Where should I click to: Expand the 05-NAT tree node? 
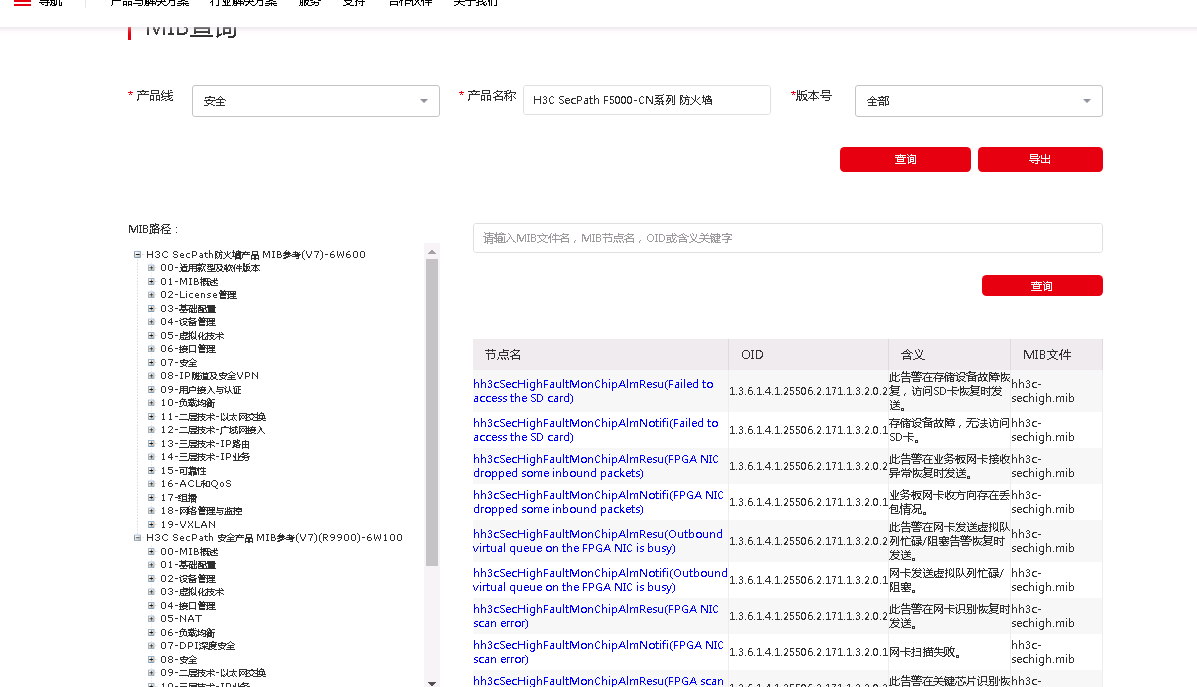coord(151,619)
